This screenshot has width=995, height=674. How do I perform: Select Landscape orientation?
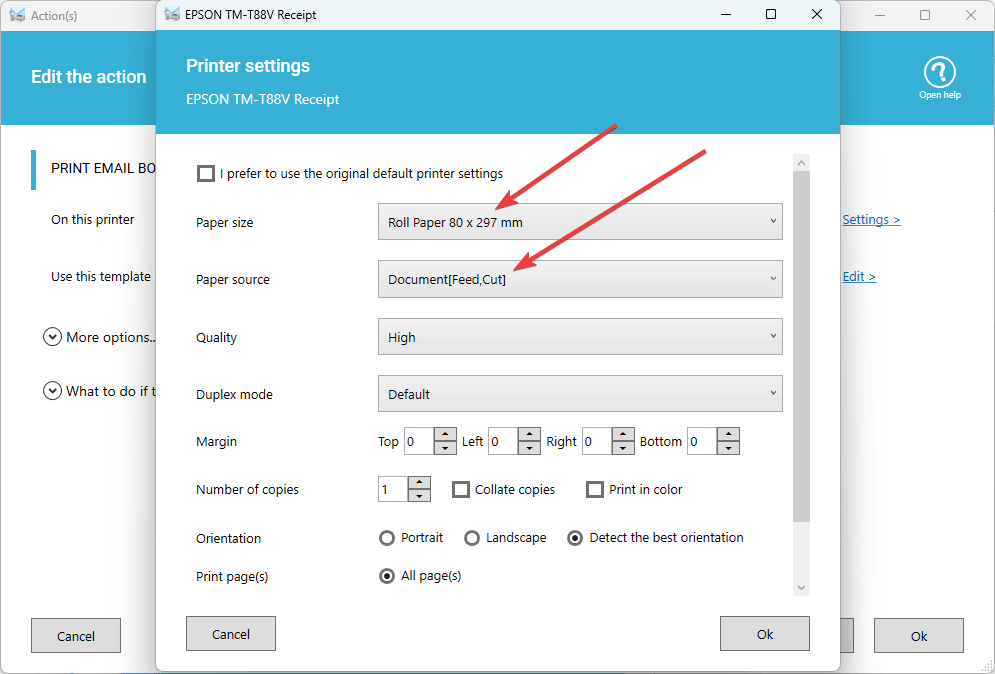tap(471, 538)
